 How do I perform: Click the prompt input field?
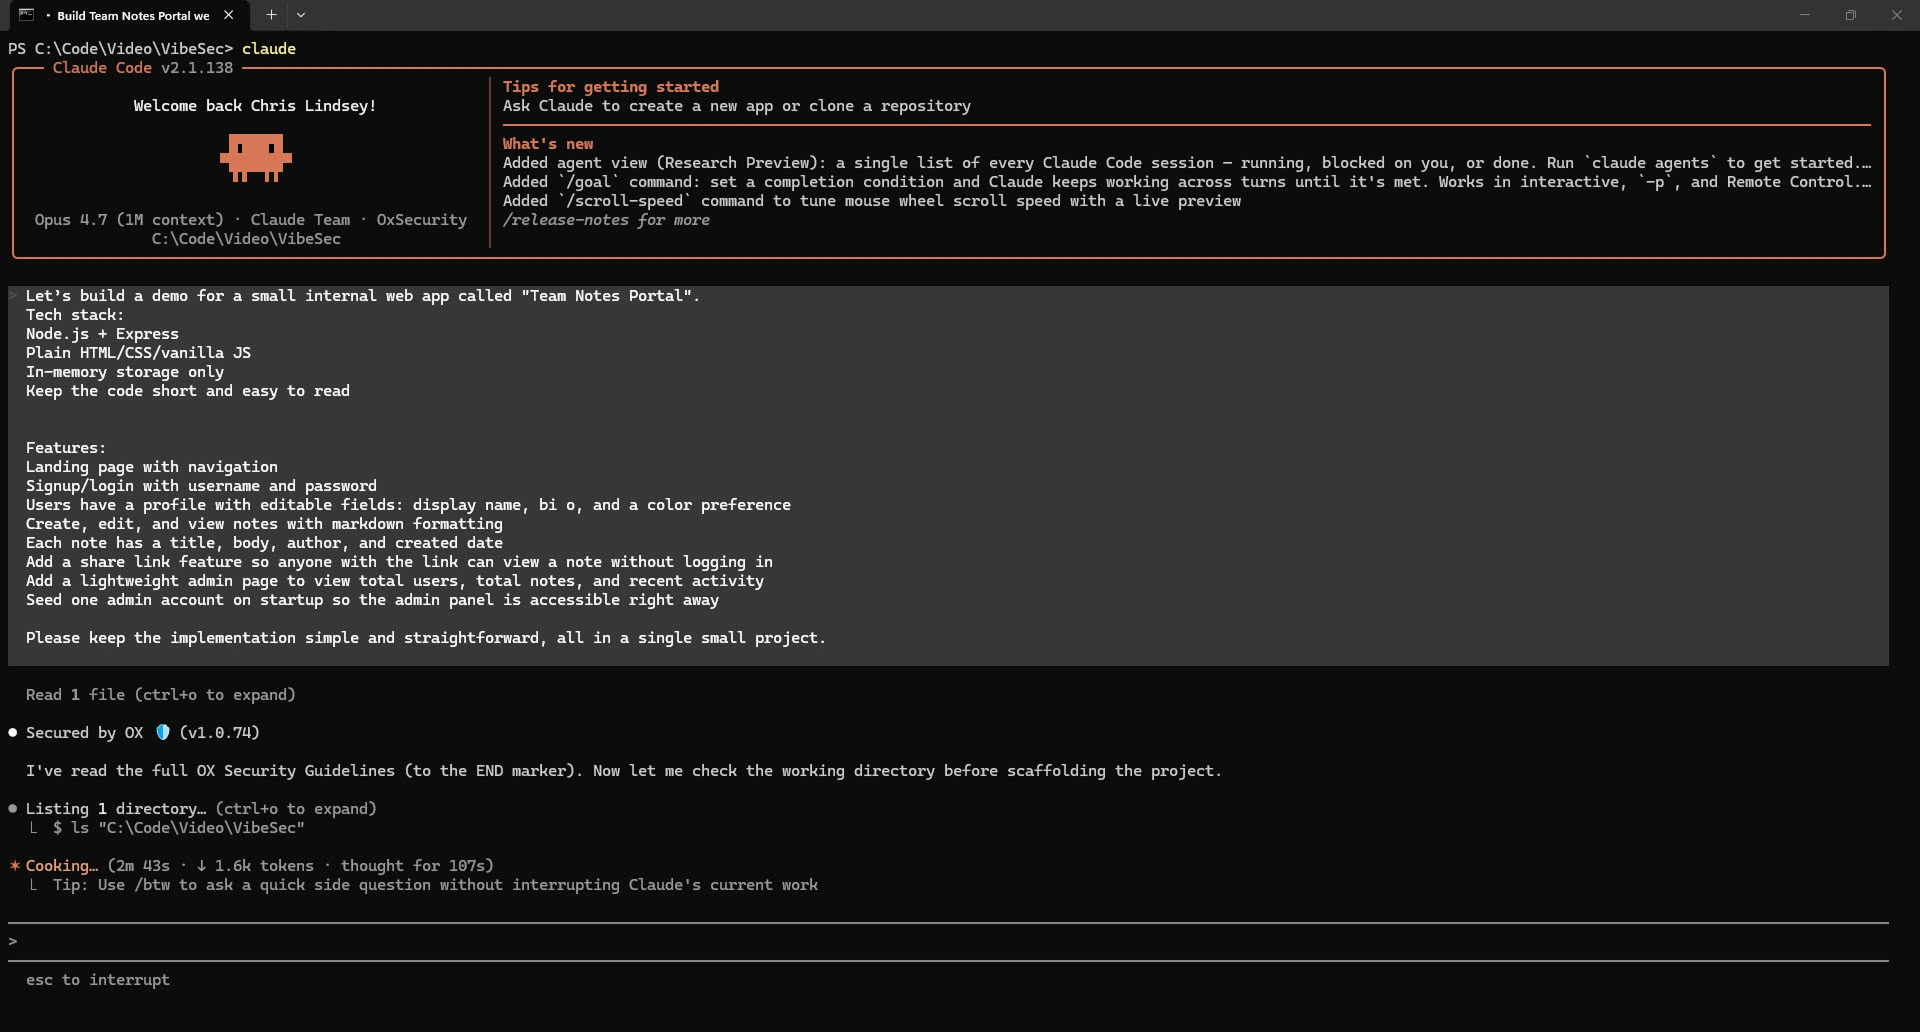click(x=948, y=941)
